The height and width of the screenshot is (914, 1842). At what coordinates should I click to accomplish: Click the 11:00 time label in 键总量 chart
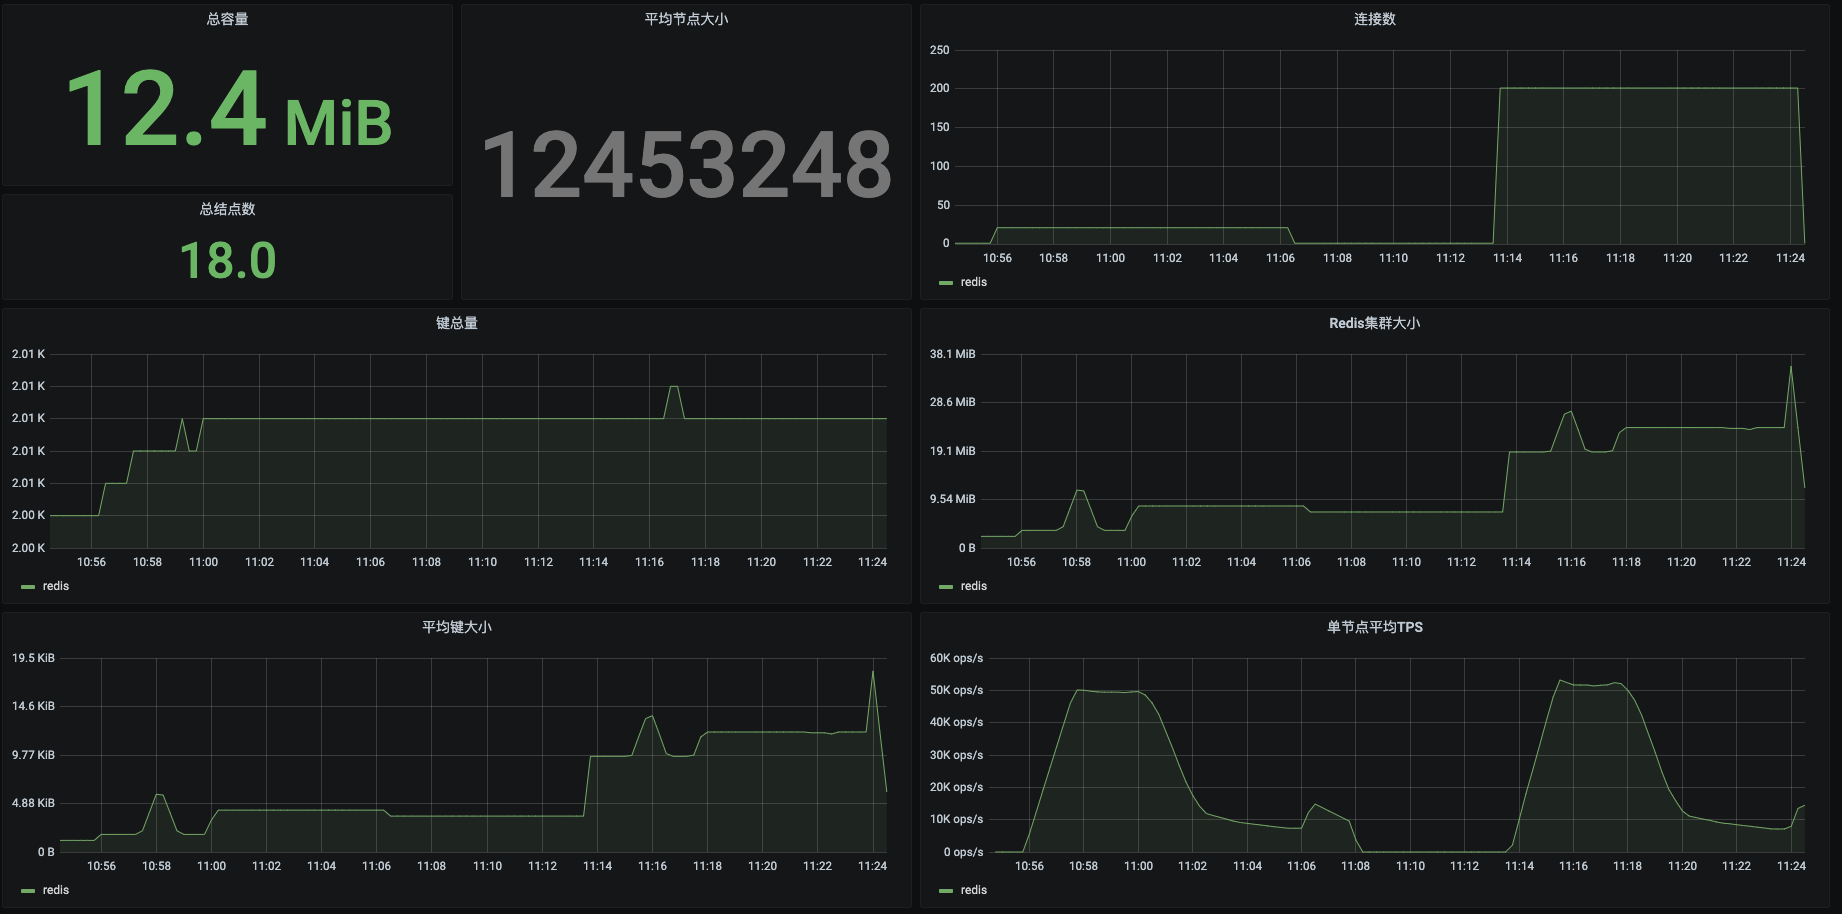click(x=203, y=562)
